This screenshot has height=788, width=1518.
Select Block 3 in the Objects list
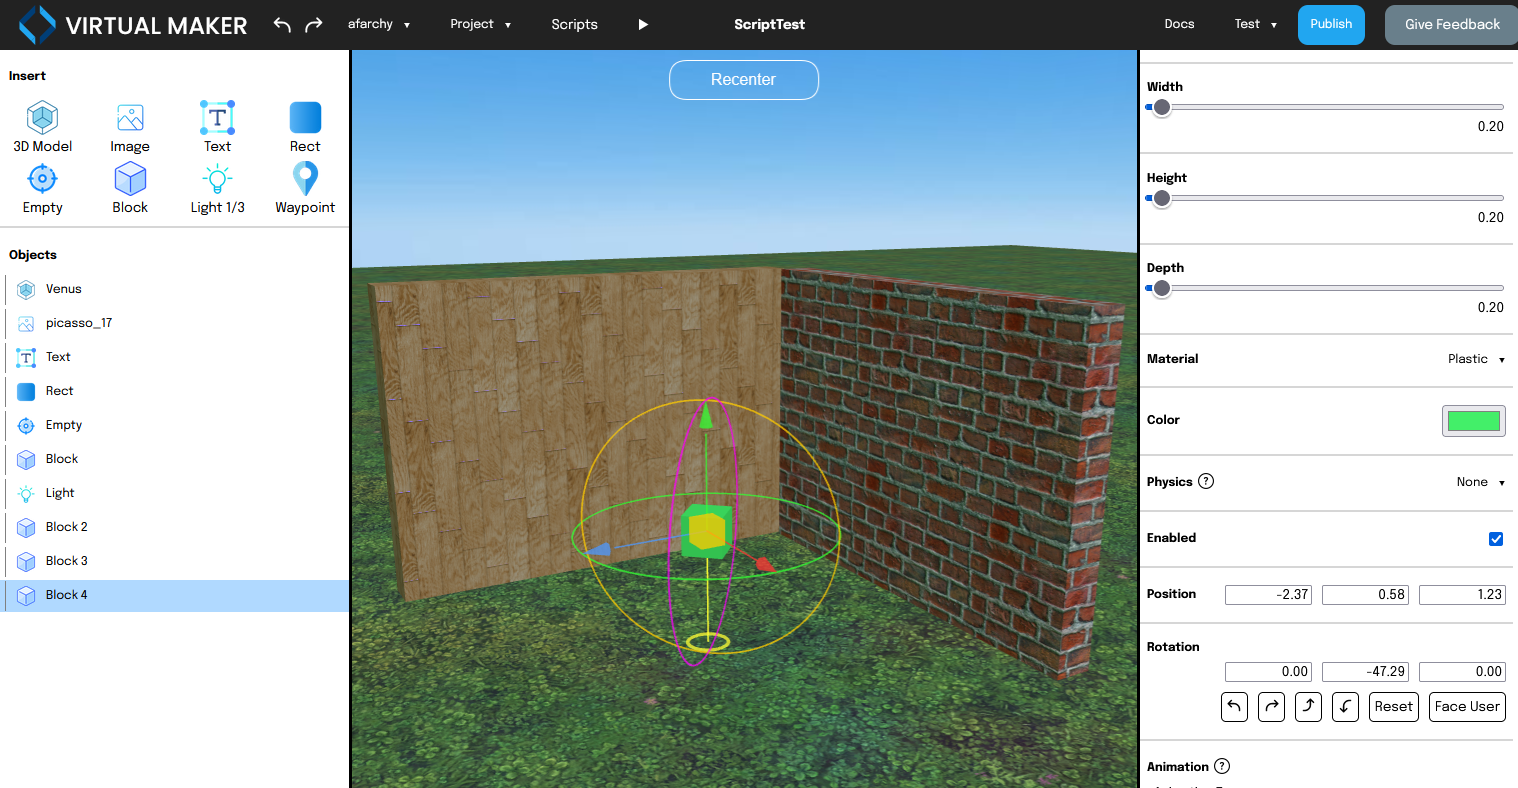65,561
